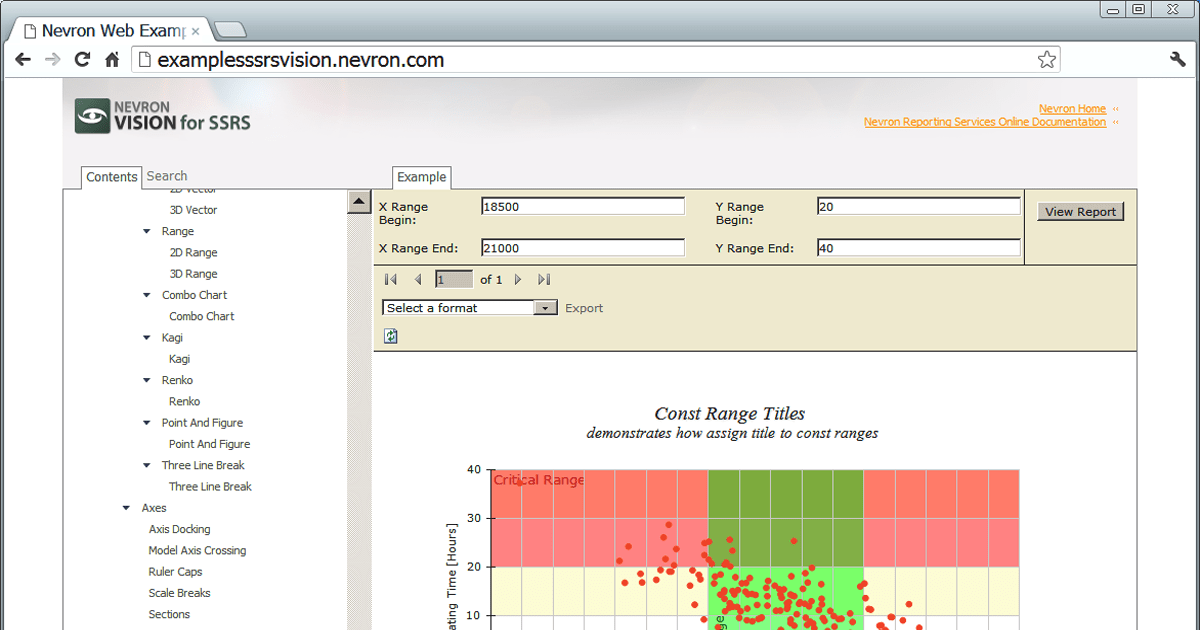Reload the page using the browser reload icon
Screen dimensions: 1200x630
pyautogui.click(x=83, y=59)
